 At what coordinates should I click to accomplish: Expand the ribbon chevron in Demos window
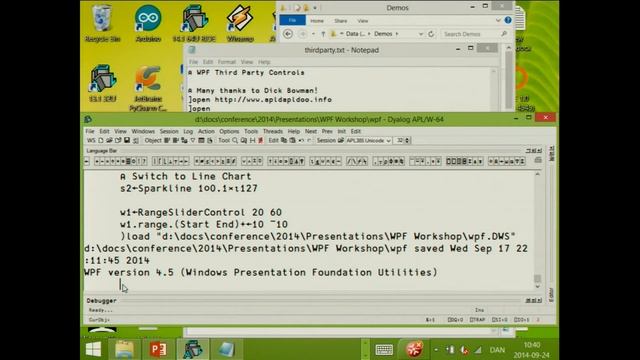pos(498,20)
